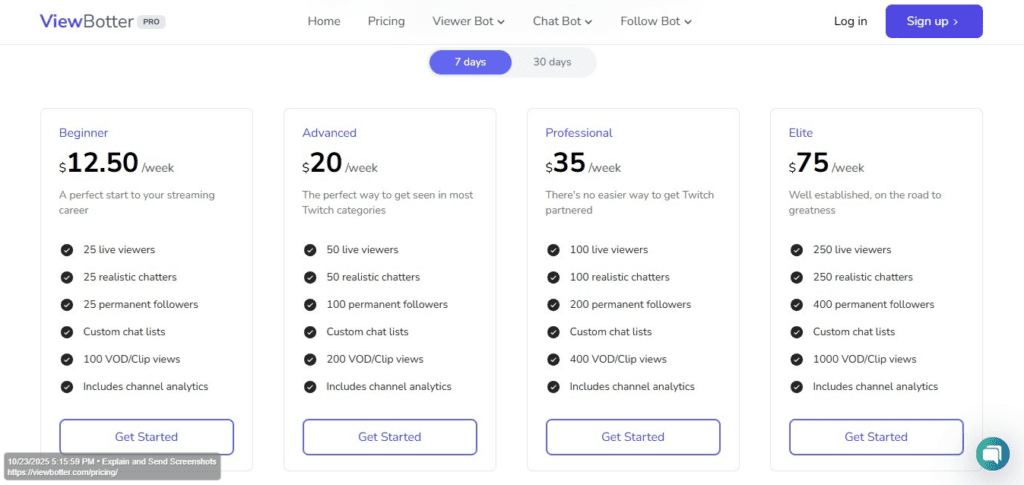
Task: Switch billing to 30 days
Action: tap(552, 62)
